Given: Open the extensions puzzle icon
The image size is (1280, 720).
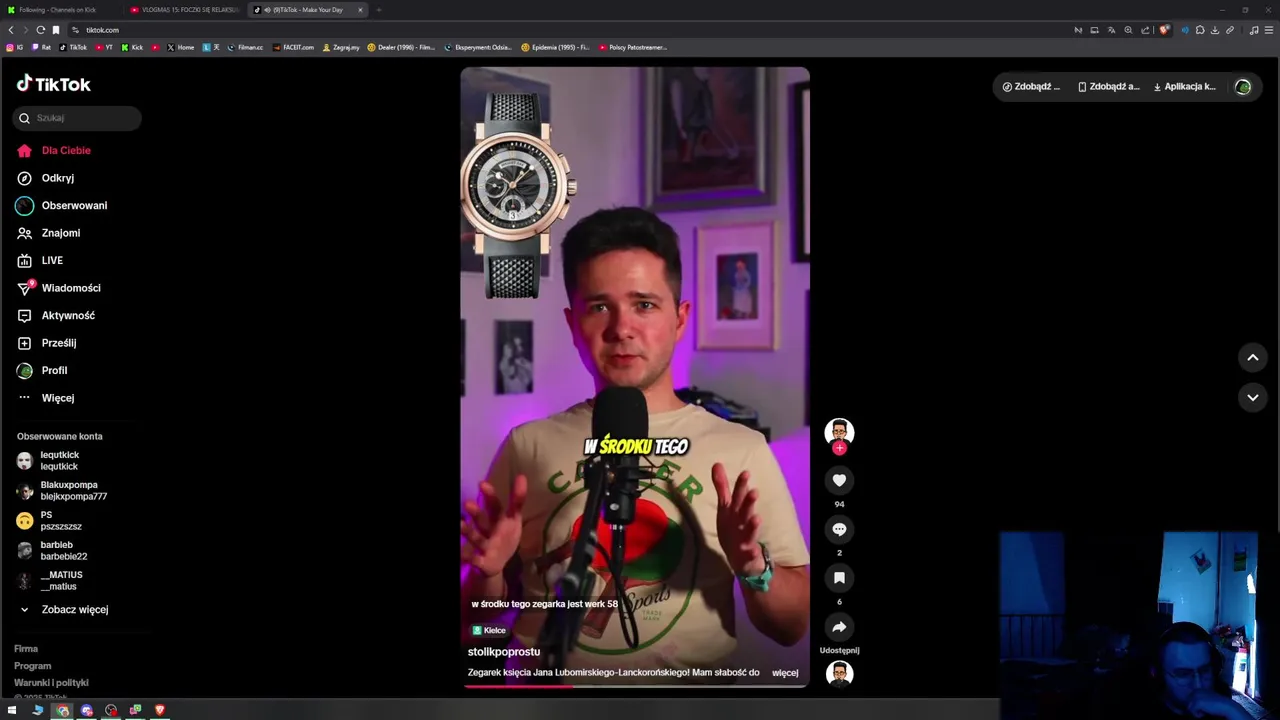Looking at the screenshot, I should coord(1199,30).
